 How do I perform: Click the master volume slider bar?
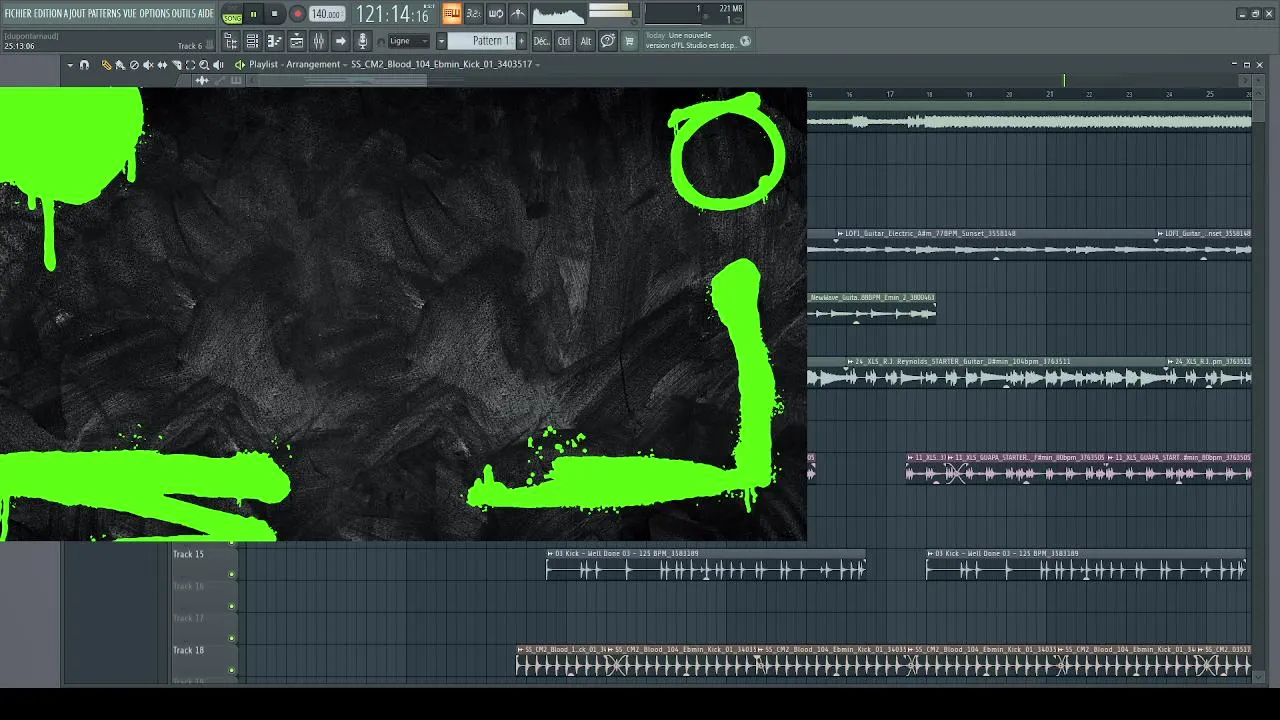click(610, 9)
